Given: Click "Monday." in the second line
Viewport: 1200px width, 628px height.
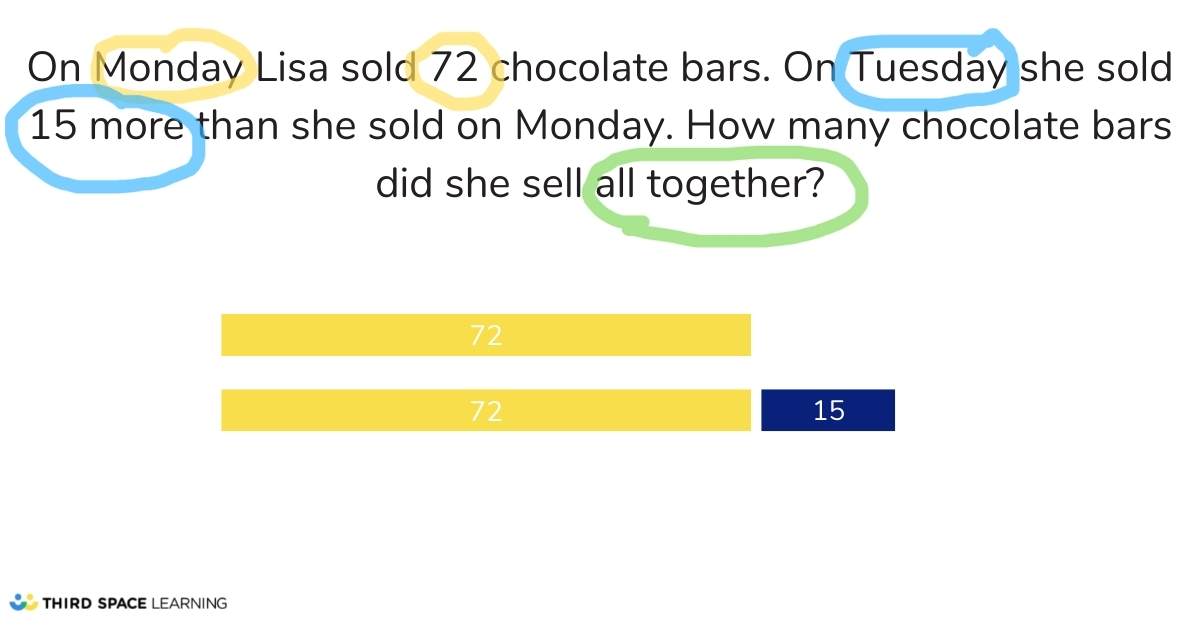Looking at the screenshot, I should click(594, 127).
